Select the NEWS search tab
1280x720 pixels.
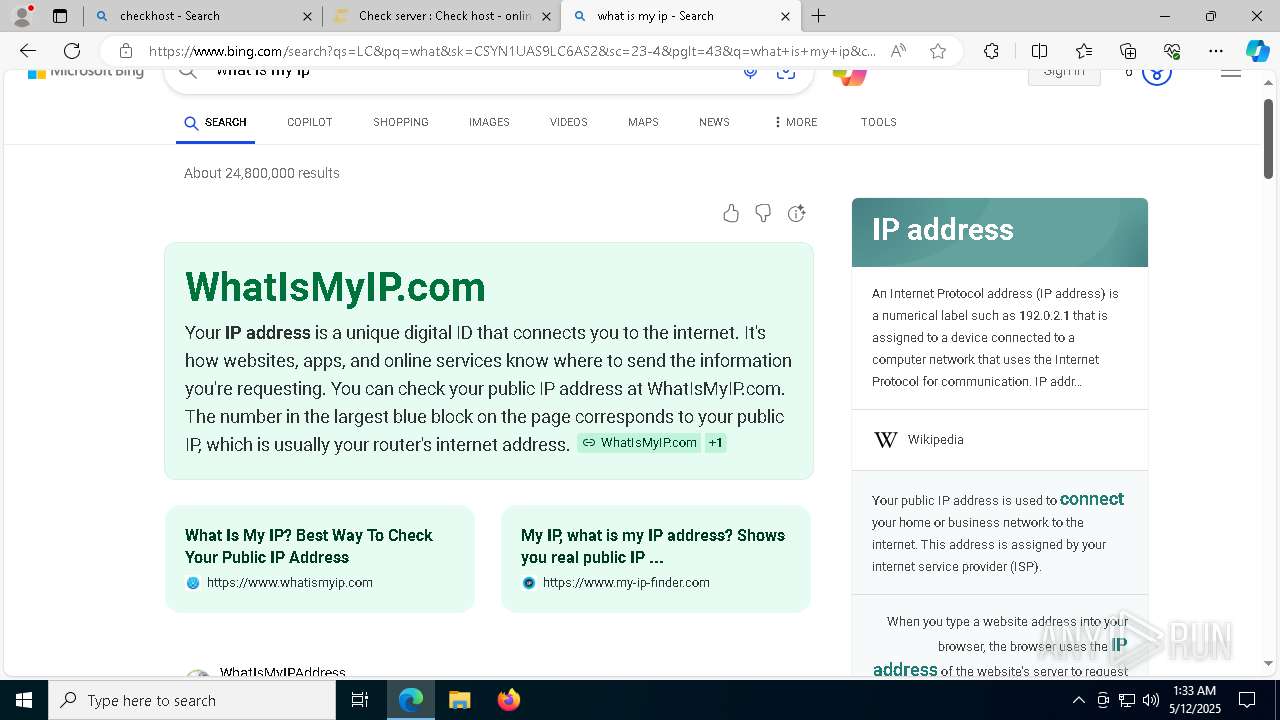click(x=714, y=122)
